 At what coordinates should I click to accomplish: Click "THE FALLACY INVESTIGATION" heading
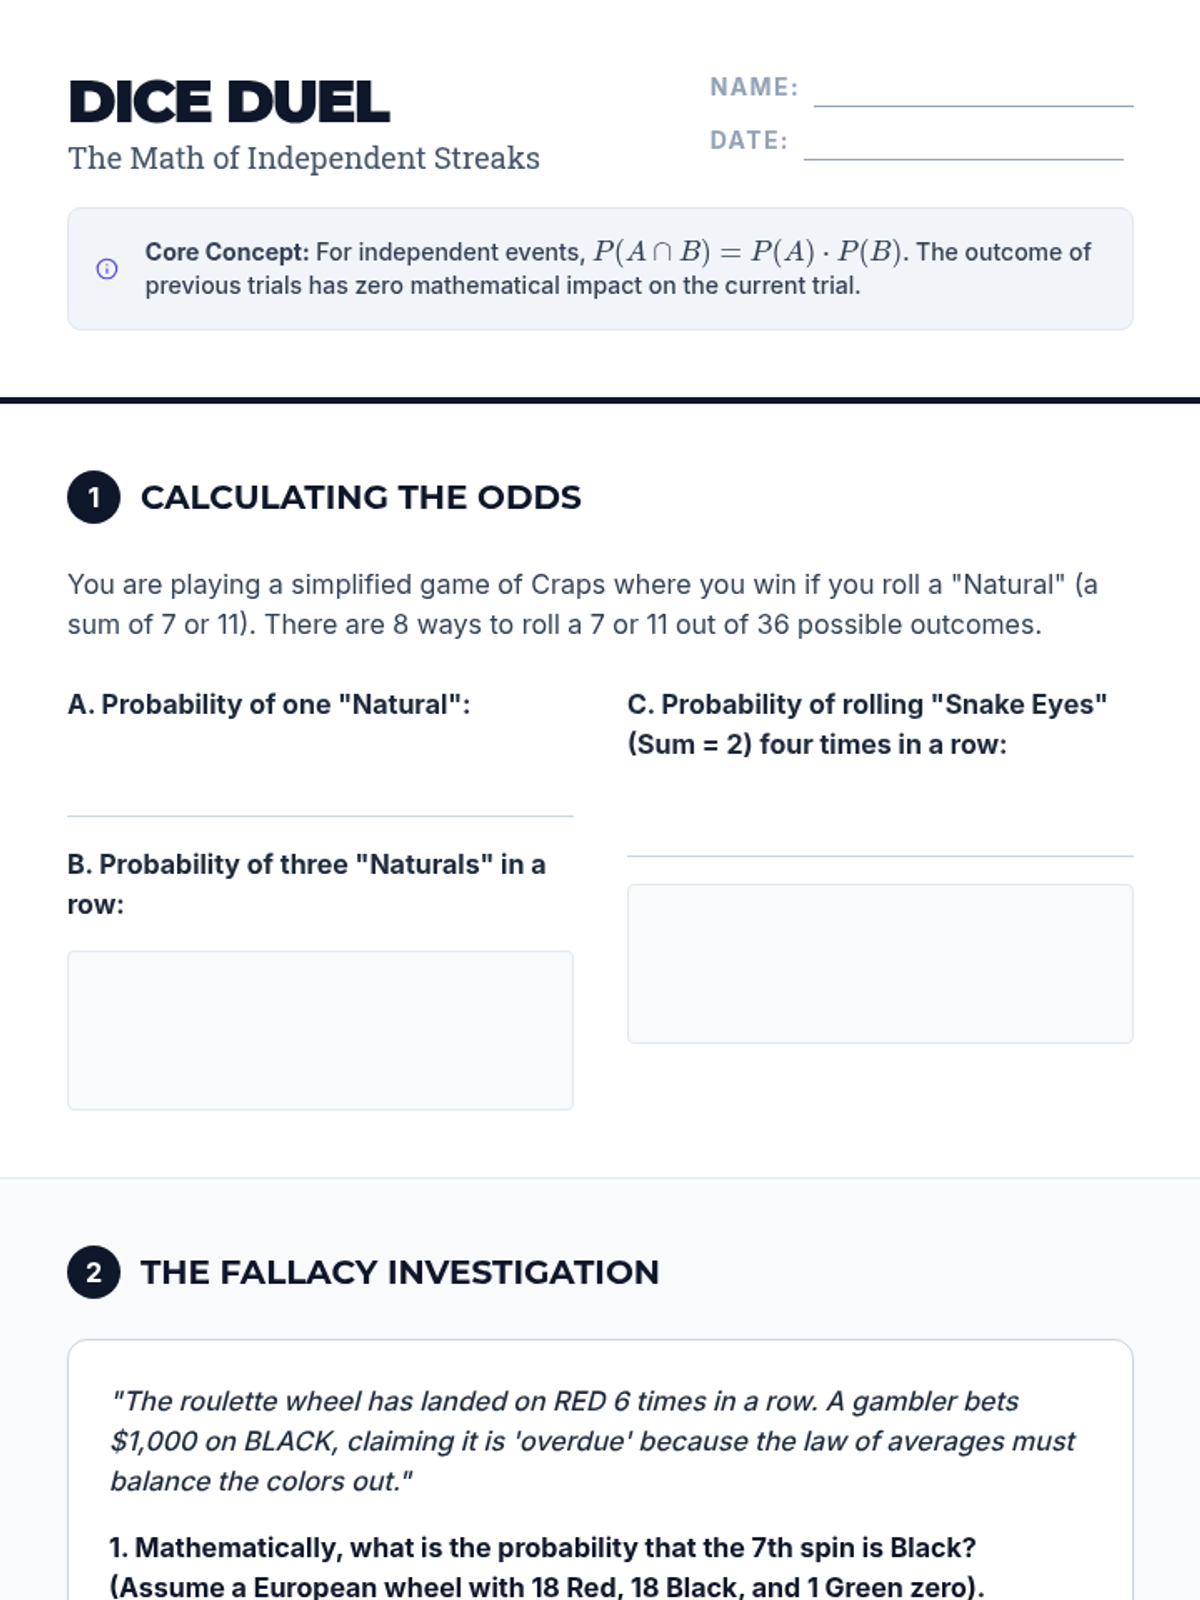click(x=400, y=1272)
